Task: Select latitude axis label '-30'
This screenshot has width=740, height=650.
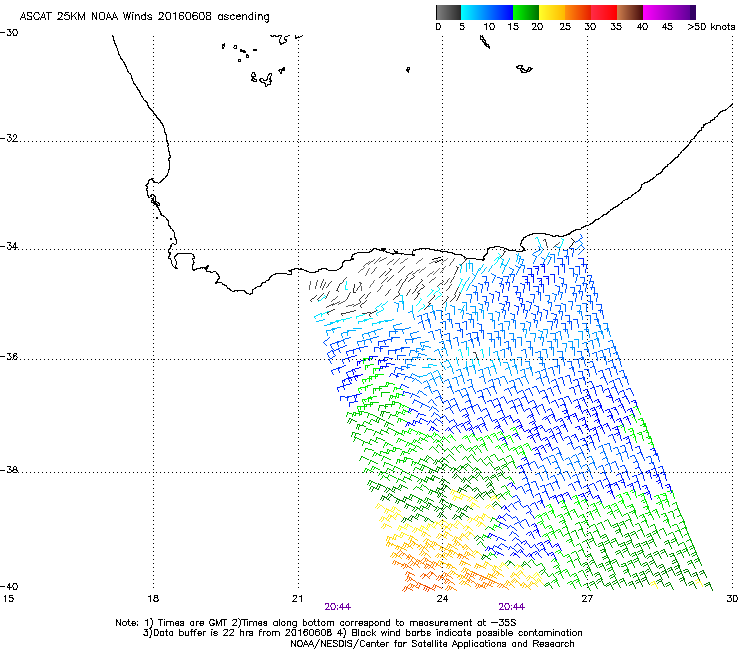Action: click(x=9, y=33)
